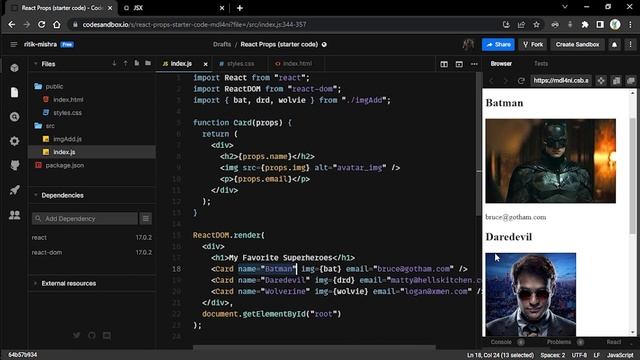Click Spaces: 2 in status bar
The width and height of the screenshot is (640, 360).
click(553, 355)
